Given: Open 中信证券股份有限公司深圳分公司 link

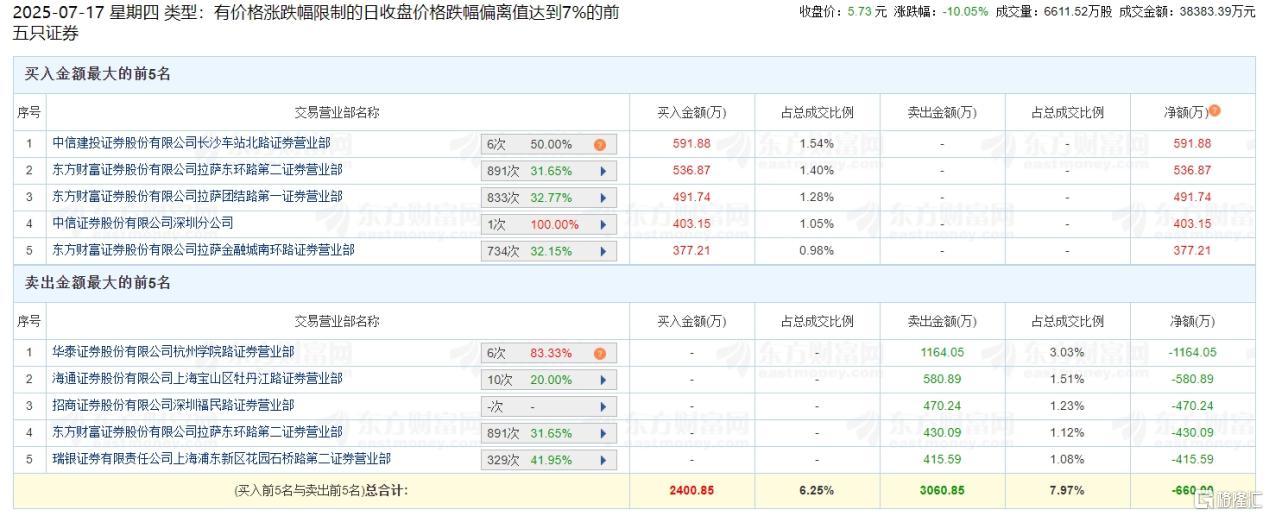Looking at the screenshot, I should [143, 223].
